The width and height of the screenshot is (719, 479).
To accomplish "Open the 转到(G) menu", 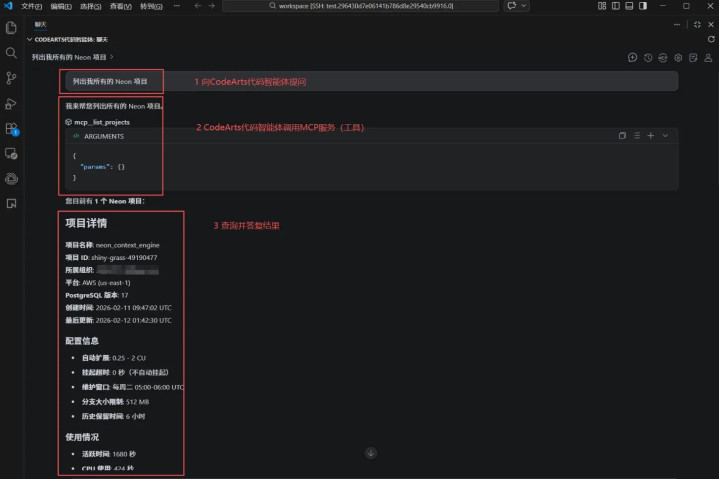I will pos(151,6).
